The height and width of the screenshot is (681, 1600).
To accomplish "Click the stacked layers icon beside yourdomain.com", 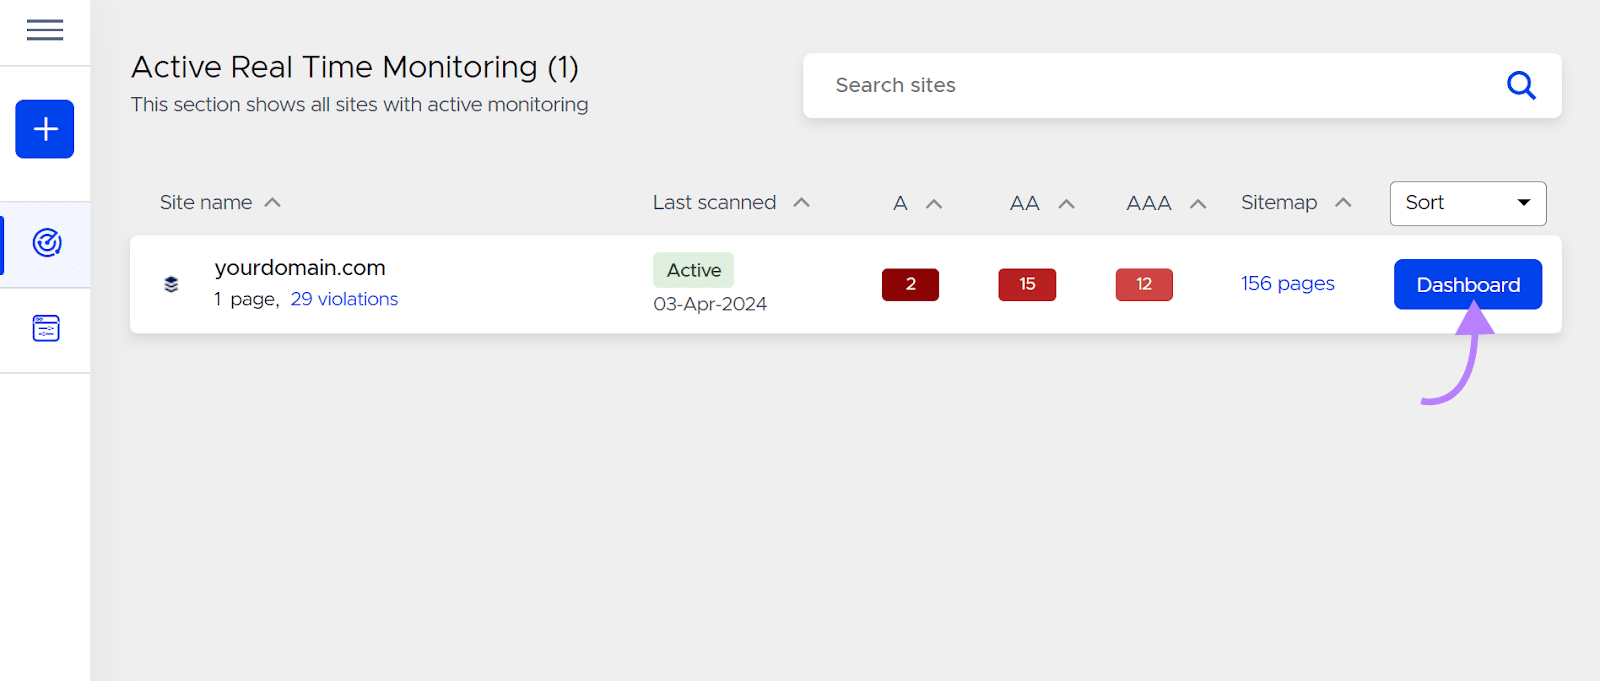I will [x=171, y=284].
